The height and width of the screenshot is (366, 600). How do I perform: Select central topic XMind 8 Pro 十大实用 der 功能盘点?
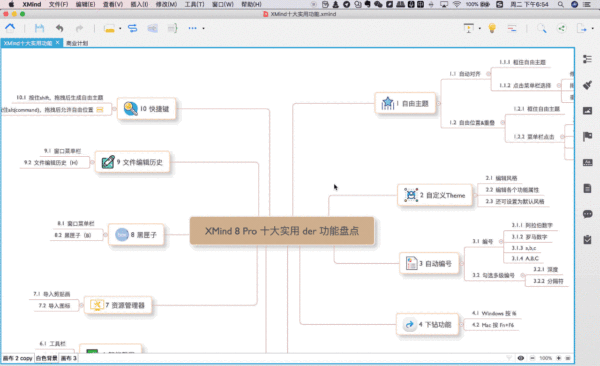(x=282, y=231)
